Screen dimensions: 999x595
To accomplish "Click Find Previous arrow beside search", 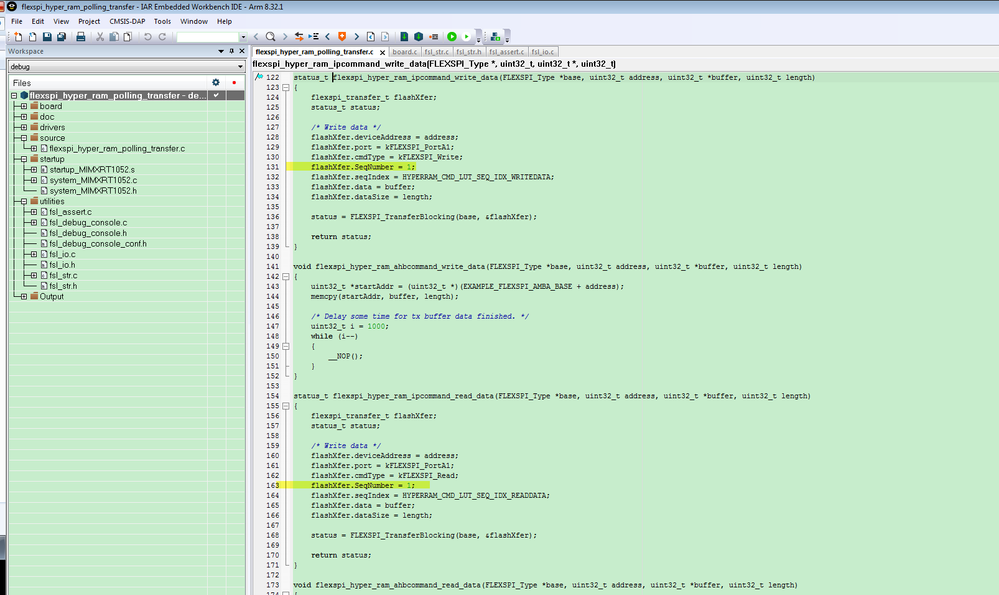I will [256, 37].
